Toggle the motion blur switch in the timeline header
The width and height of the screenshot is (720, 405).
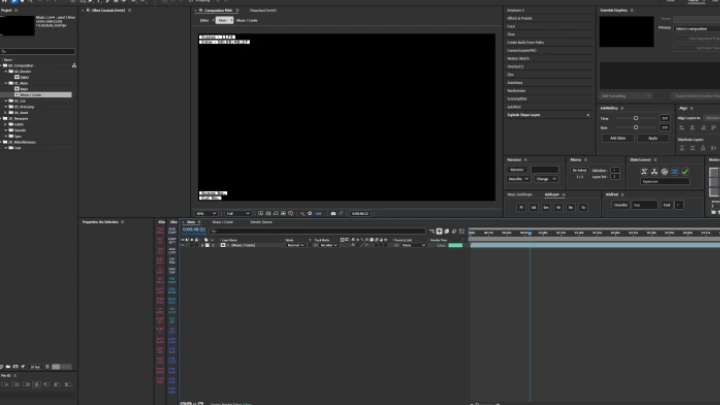454,231
